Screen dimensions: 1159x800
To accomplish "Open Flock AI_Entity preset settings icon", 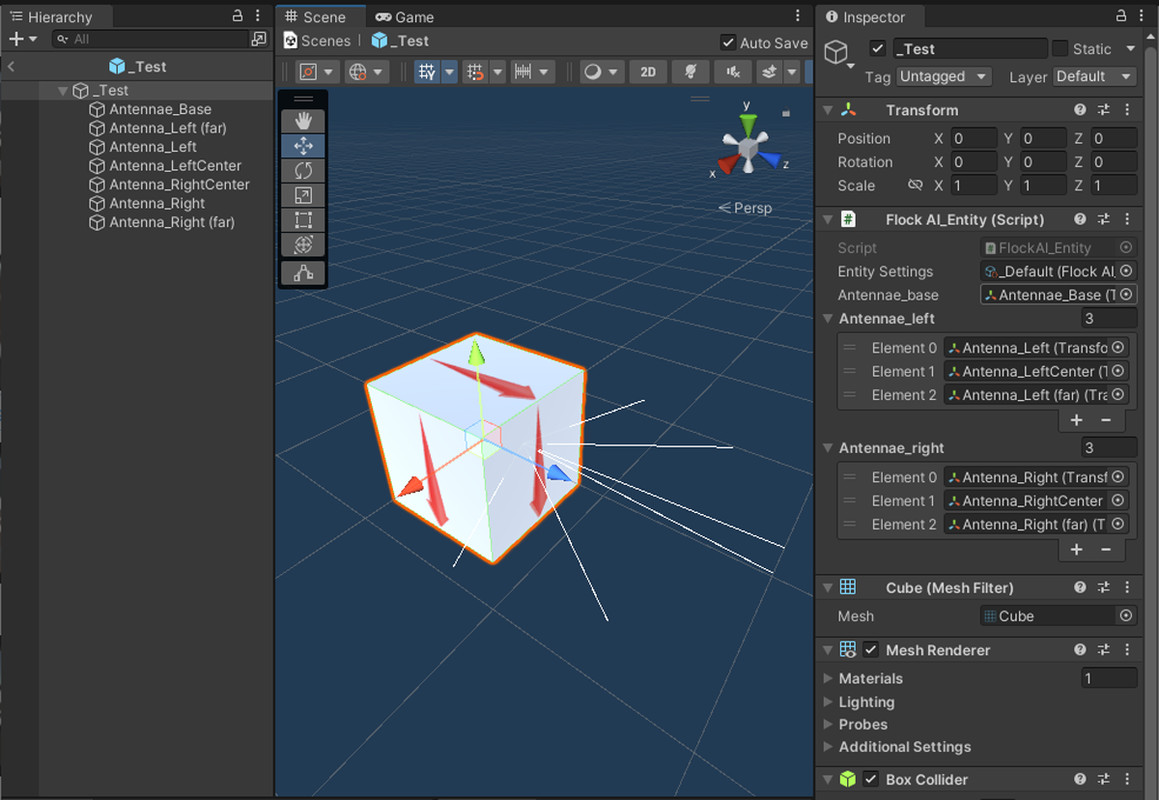I will (1104, 219).
